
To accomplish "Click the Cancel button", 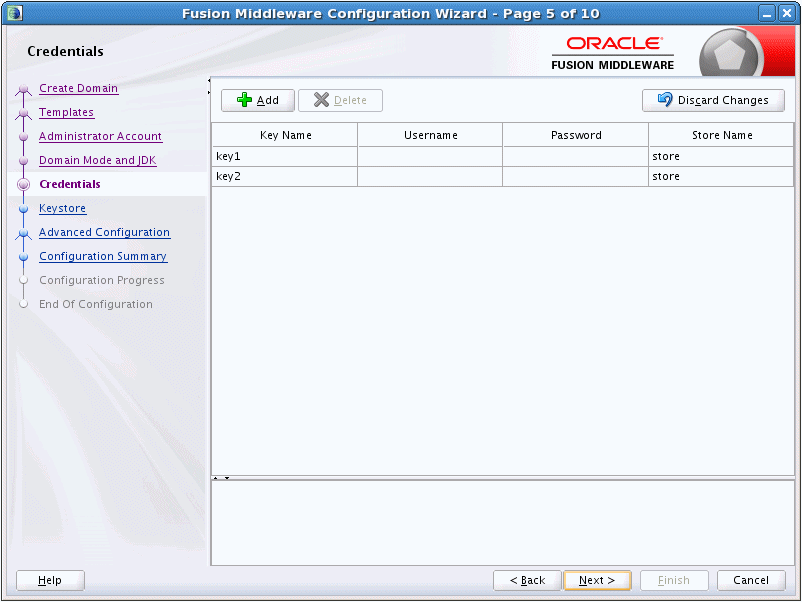I will pyautogui.click(x=751, y=580).
